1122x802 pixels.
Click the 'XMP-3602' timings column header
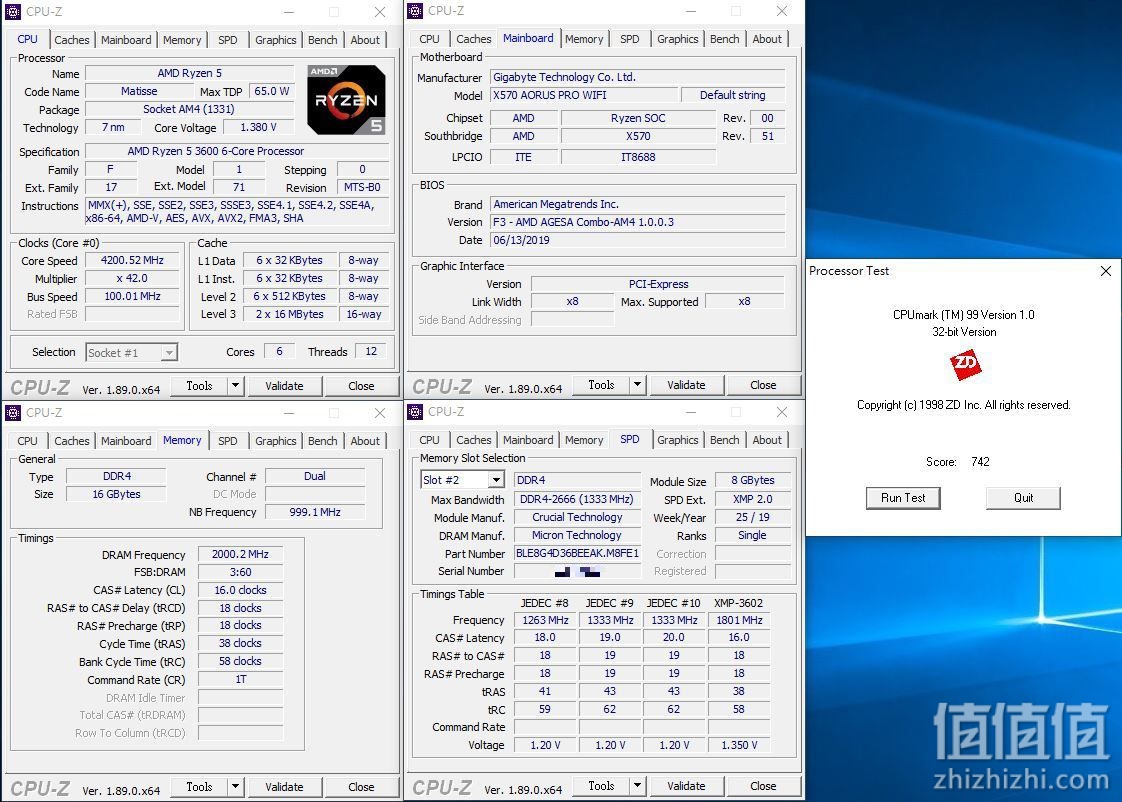738,603
